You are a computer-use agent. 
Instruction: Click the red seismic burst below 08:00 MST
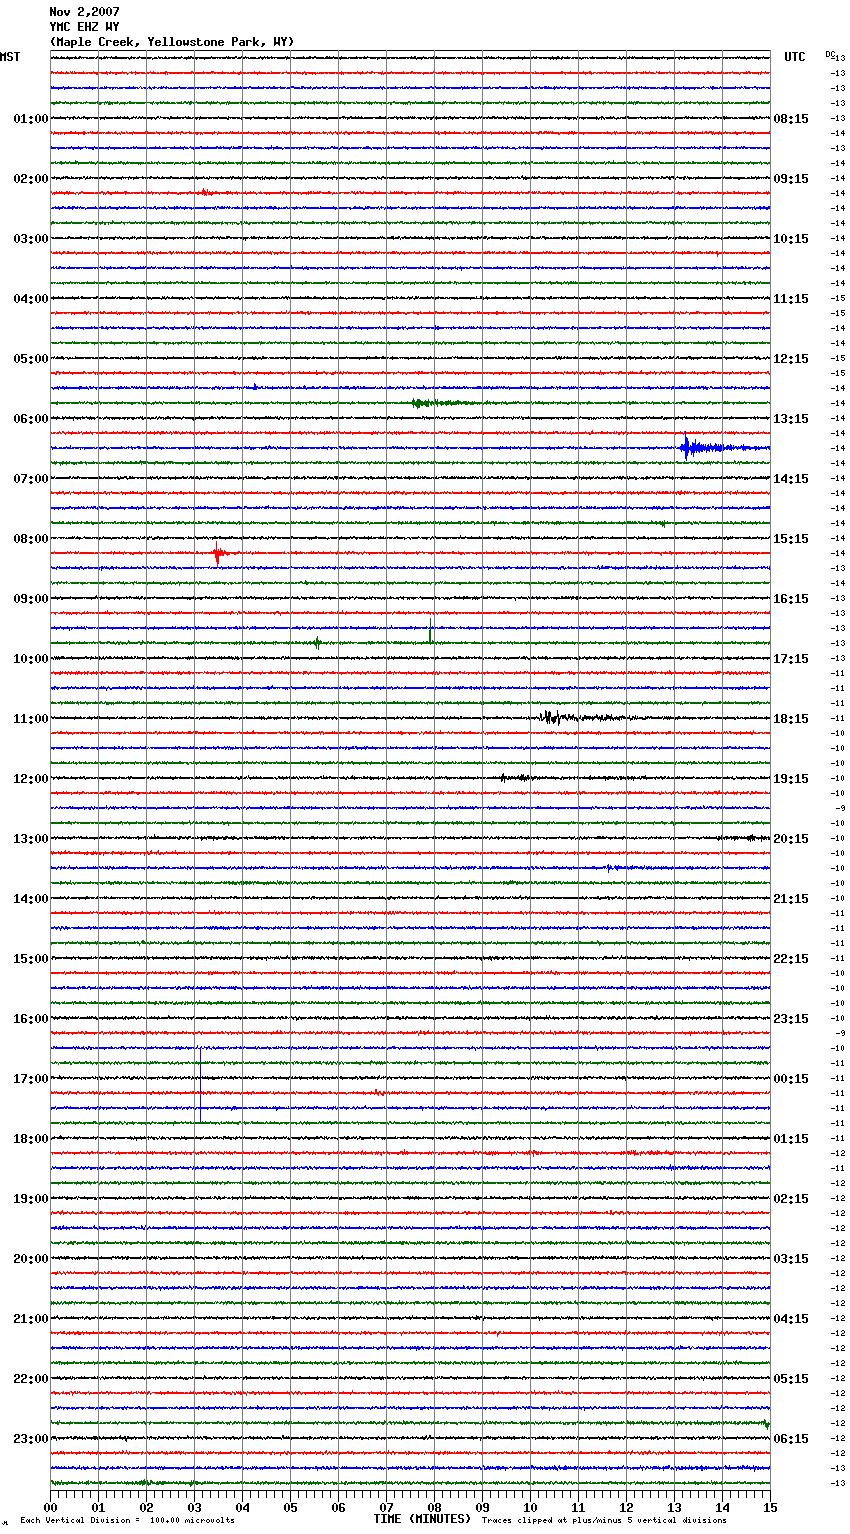tap(220, 553)
